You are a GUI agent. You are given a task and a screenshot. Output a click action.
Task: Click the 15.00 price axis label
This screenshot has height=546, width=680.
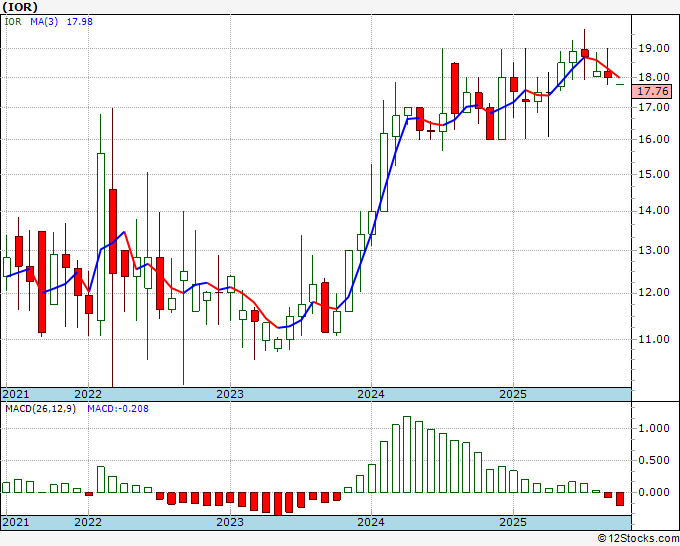[x=654, y=174]
